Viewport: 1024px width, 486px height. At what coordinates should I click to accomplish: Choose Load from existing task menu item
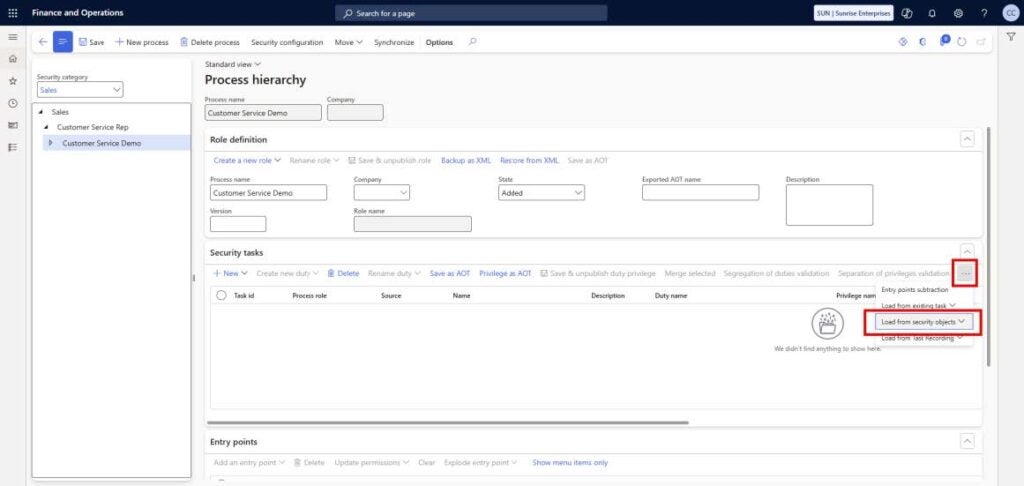coord(918,305)
